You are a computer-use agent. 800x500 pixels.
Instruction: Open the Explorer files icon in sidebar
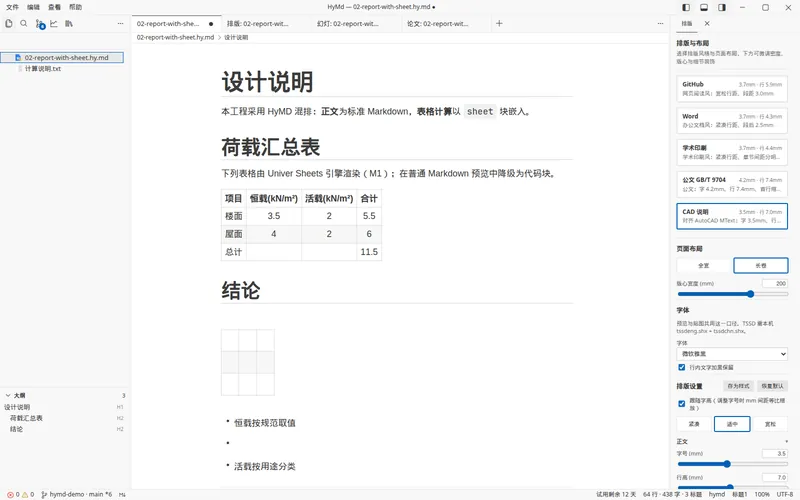[9, 23]
